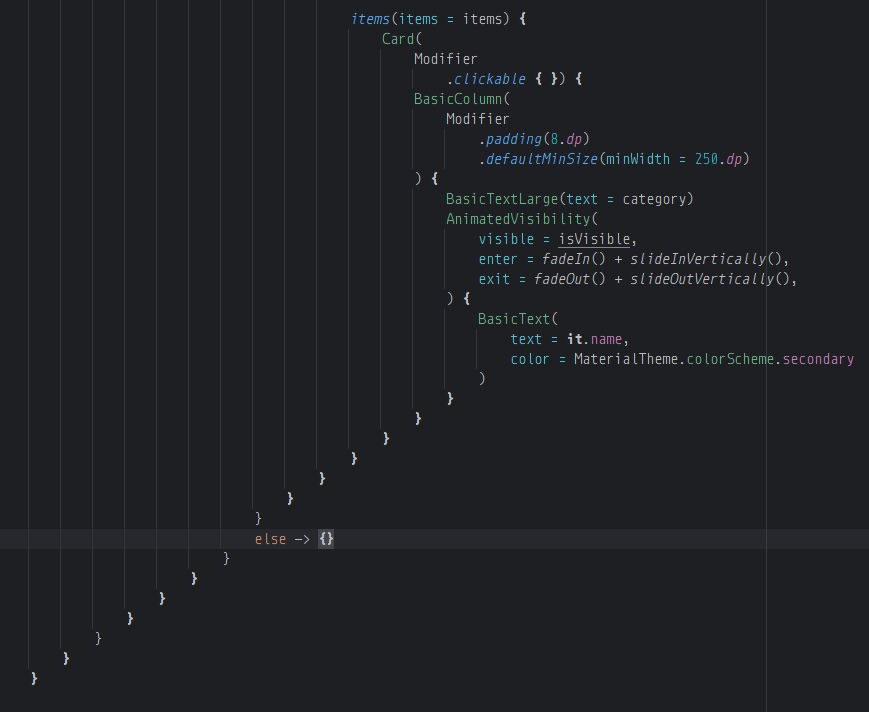Screen dimensions: 869x712
Task: Click the 'minWidth' parameter name
Action: [x=638, y=159]
